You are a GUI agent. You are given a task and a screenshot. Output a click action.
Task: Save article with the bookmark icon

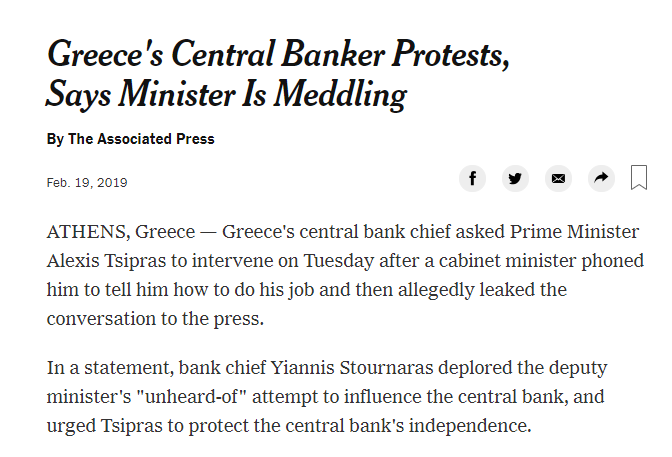(639, 177)
